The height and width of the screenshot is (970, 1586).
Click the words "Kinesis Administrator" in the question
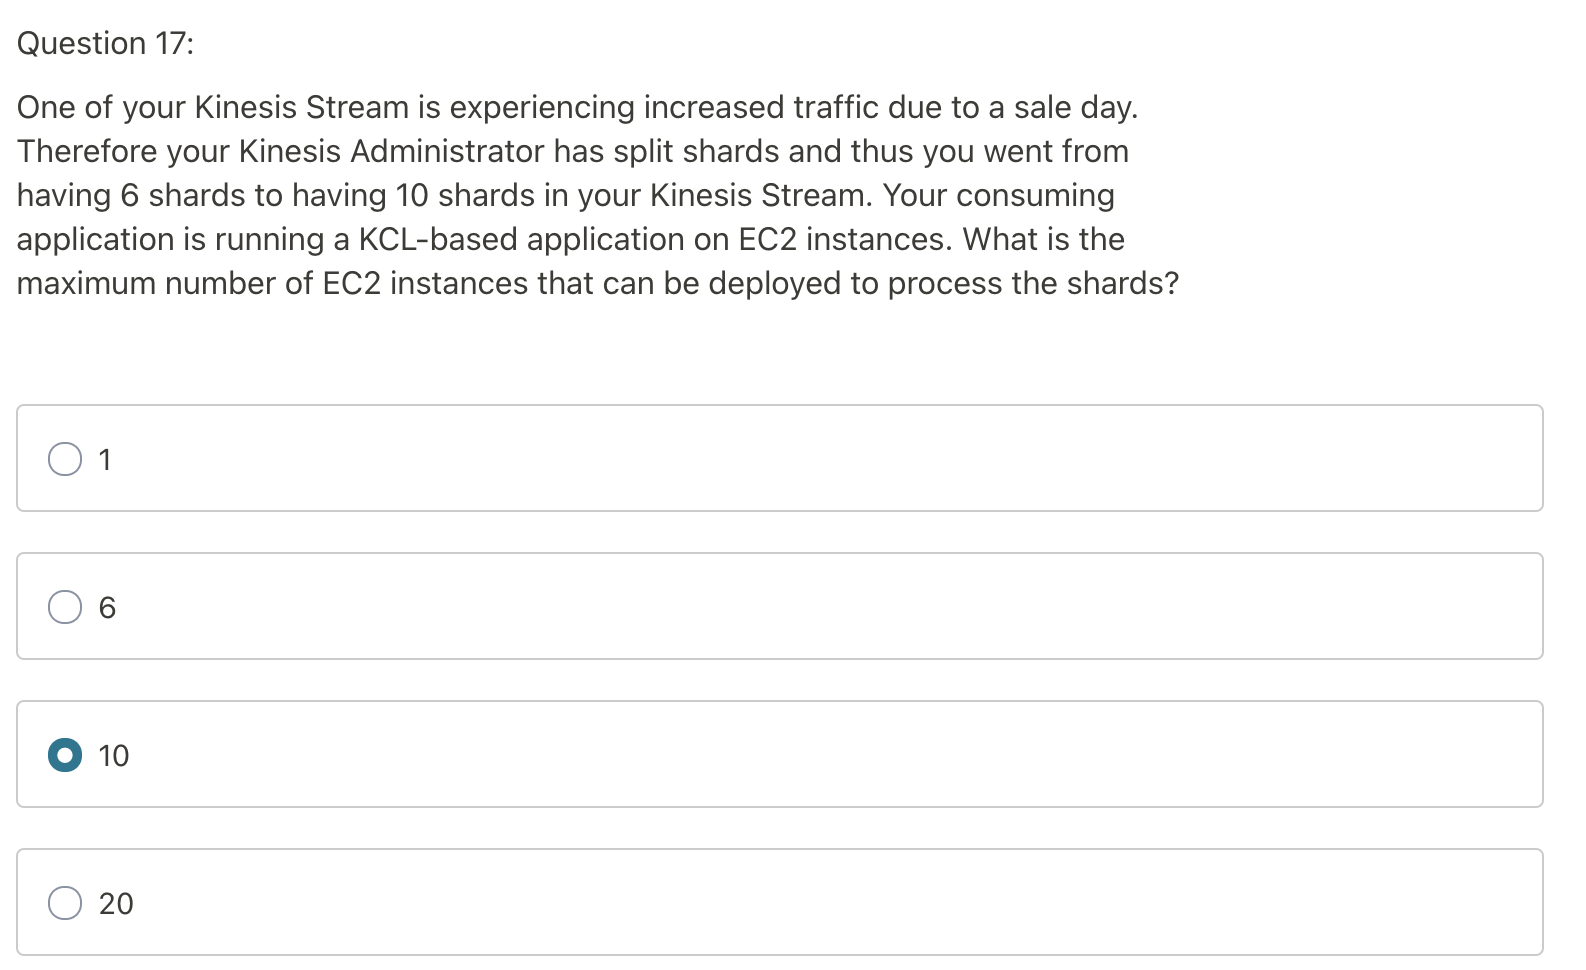(x=391, y=152)
